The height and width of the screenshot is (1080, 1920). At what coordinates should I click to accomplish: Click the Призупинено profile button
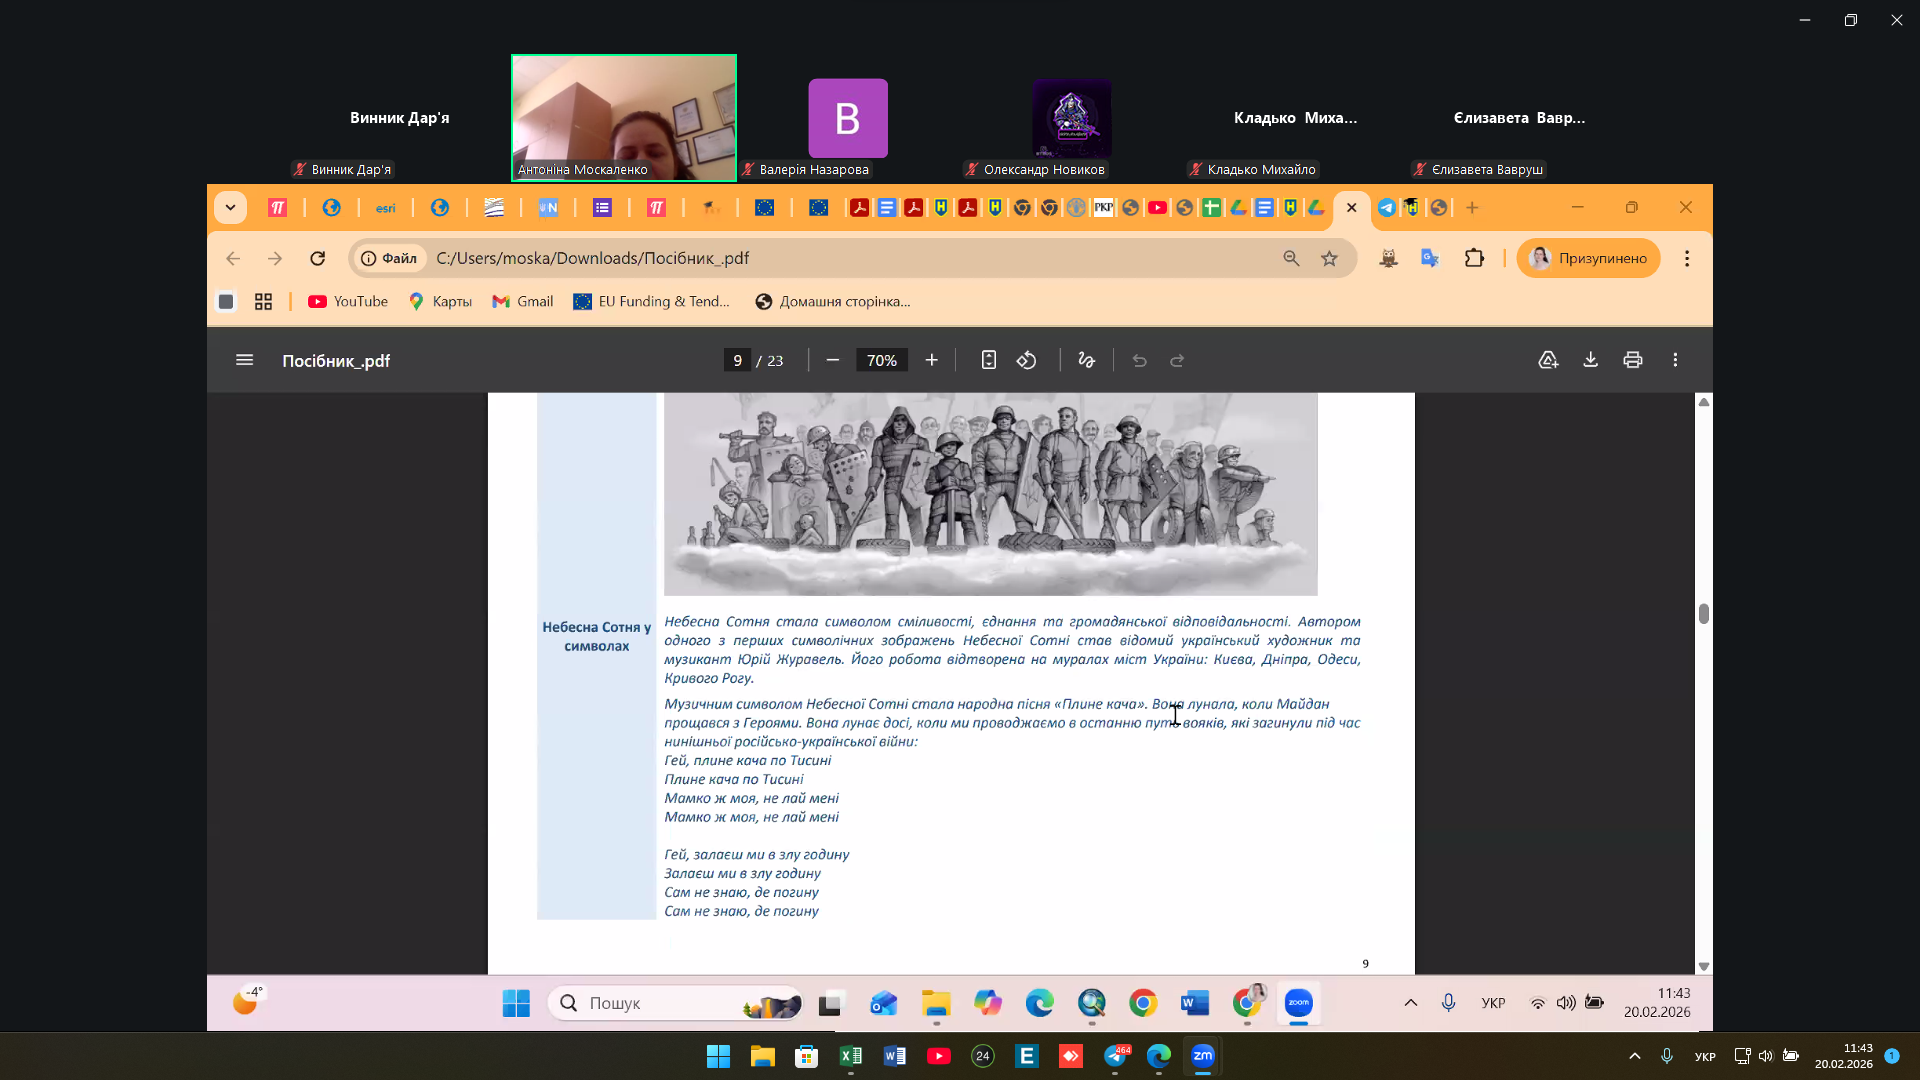(x=1588, y=259)
